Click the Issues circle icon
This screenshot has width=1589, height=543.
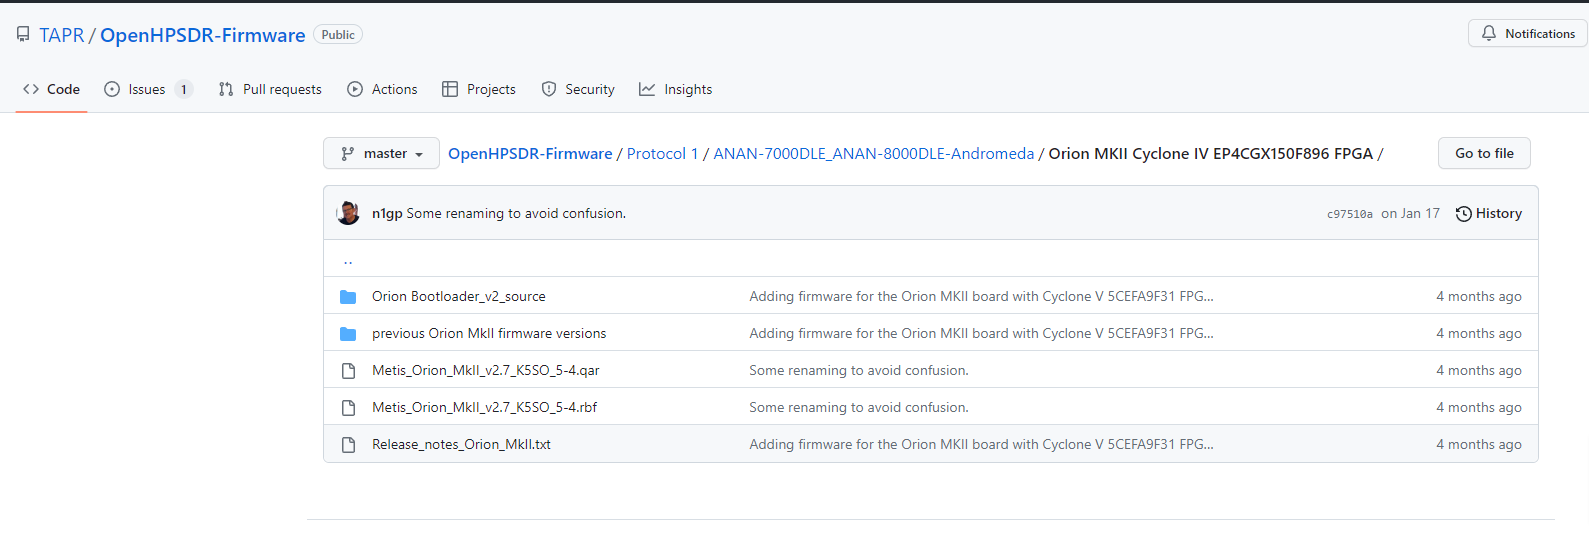coord(112,89)
